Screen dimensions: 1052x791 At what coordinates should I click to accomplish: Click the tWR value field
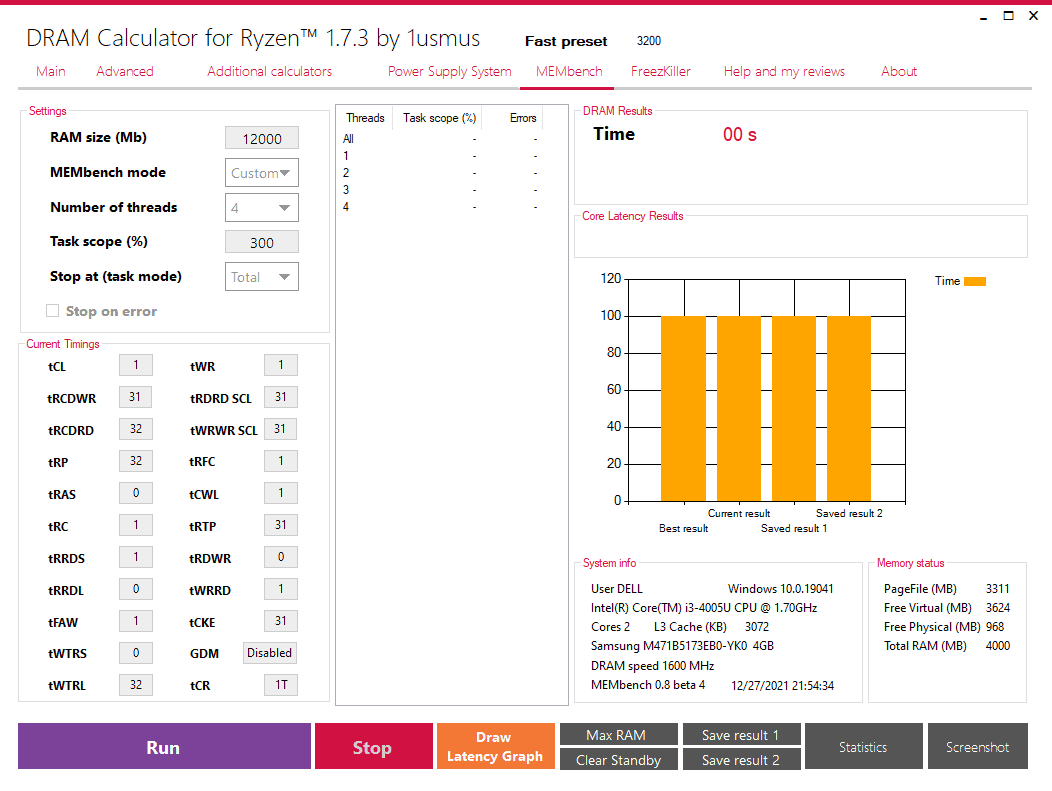280,365
